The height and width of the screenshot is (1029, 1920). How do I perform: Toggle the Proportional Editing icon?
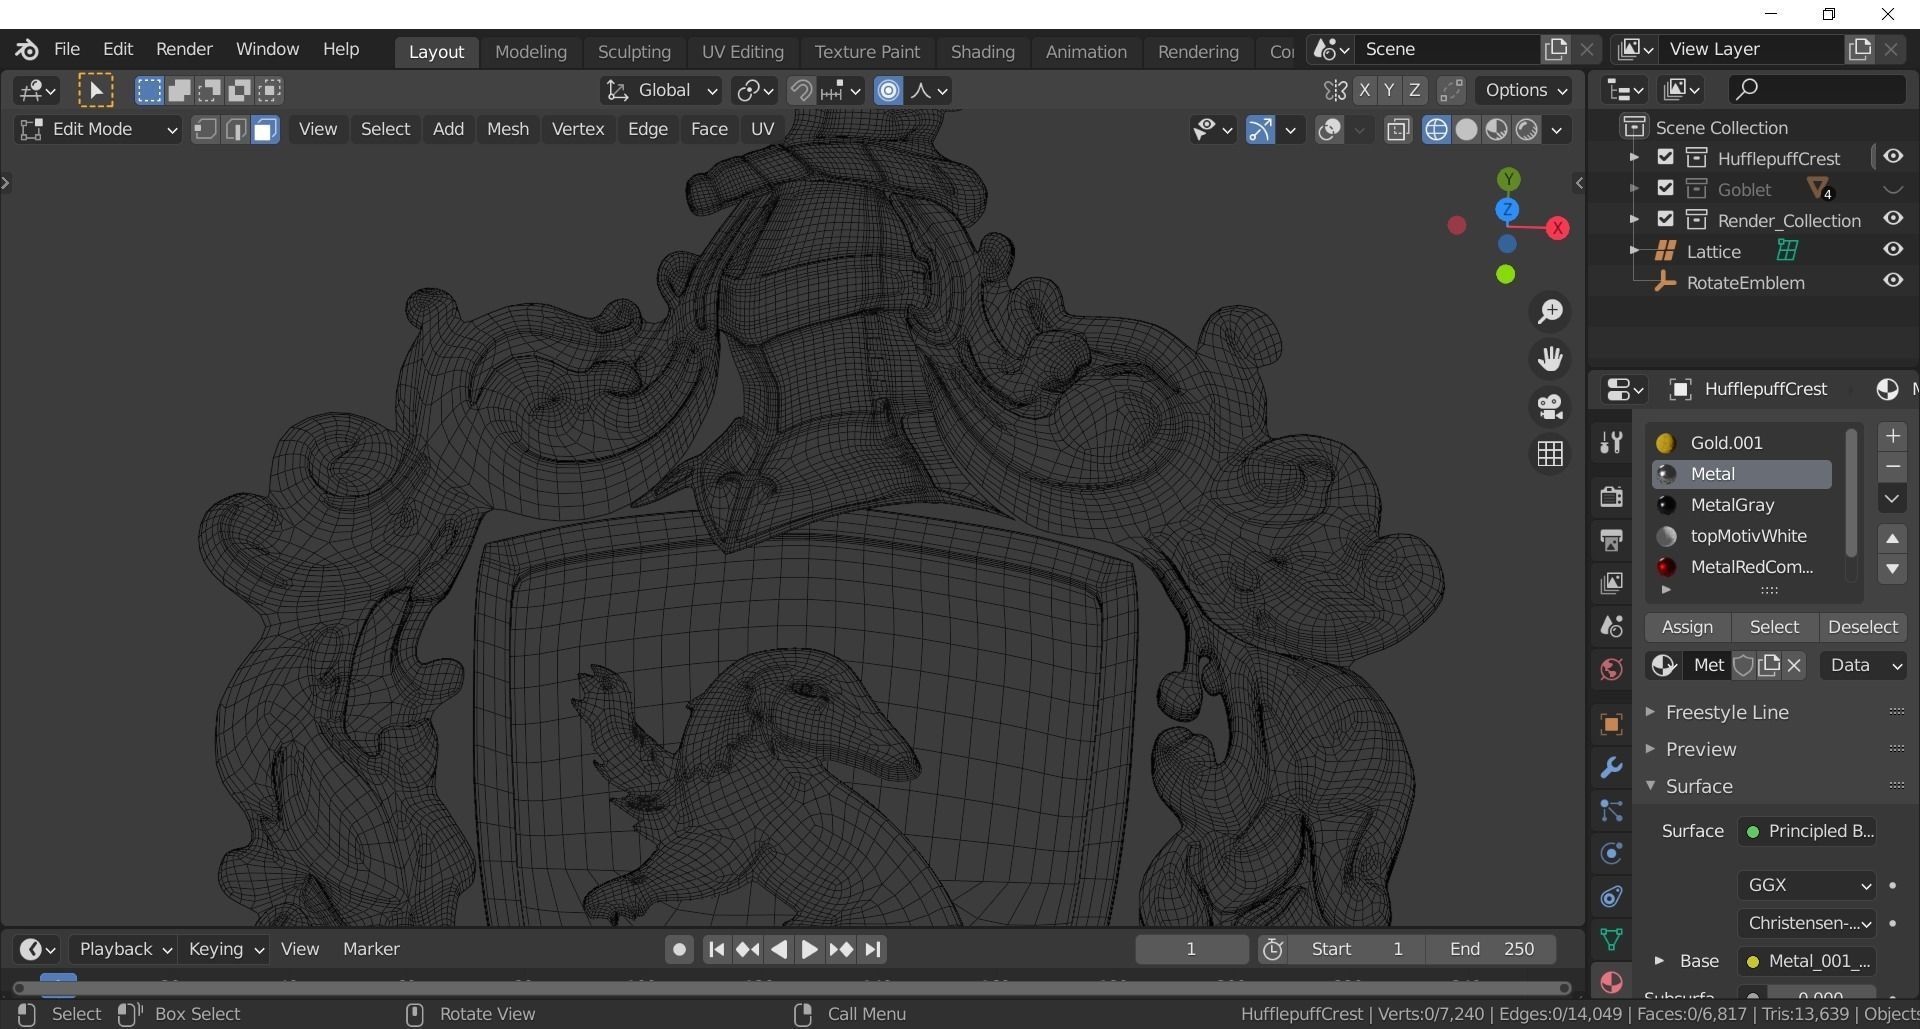coord(888,91)
